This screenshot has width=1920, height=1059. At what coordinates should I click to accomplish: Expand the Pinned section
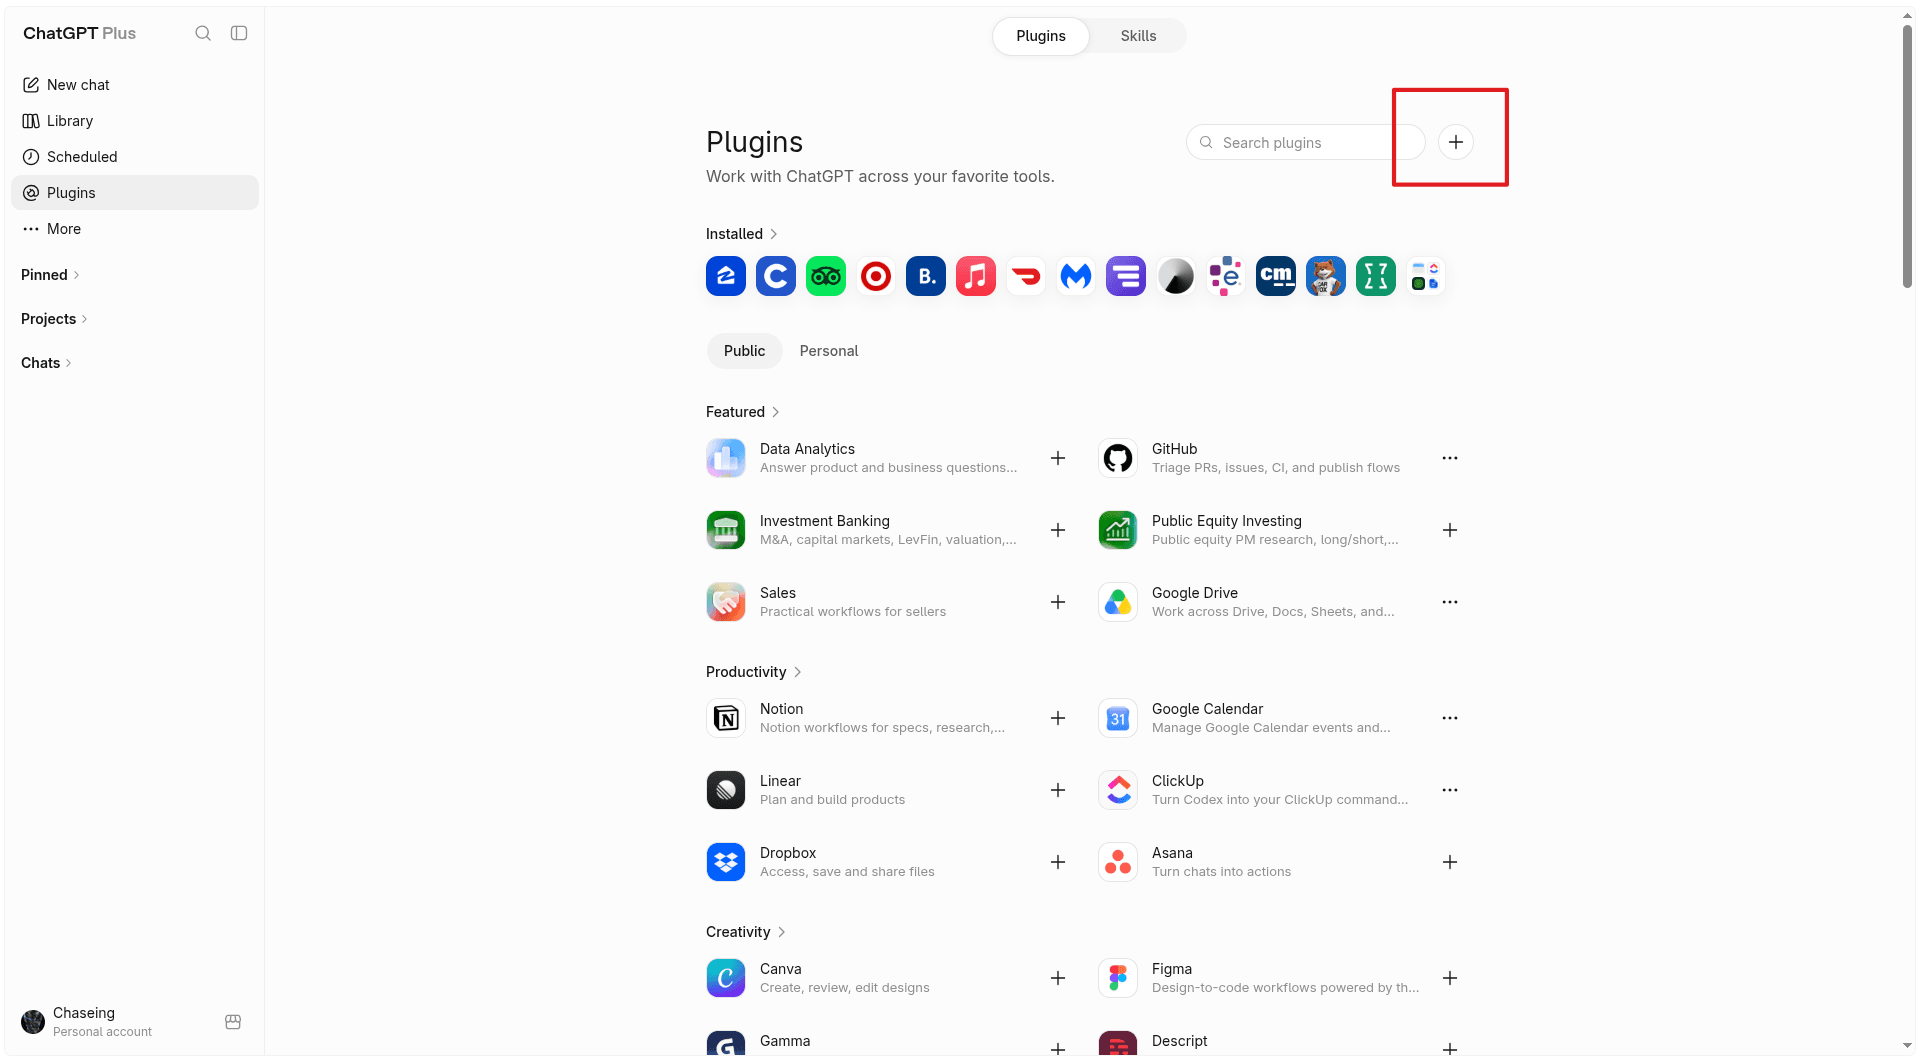point(50,275)
